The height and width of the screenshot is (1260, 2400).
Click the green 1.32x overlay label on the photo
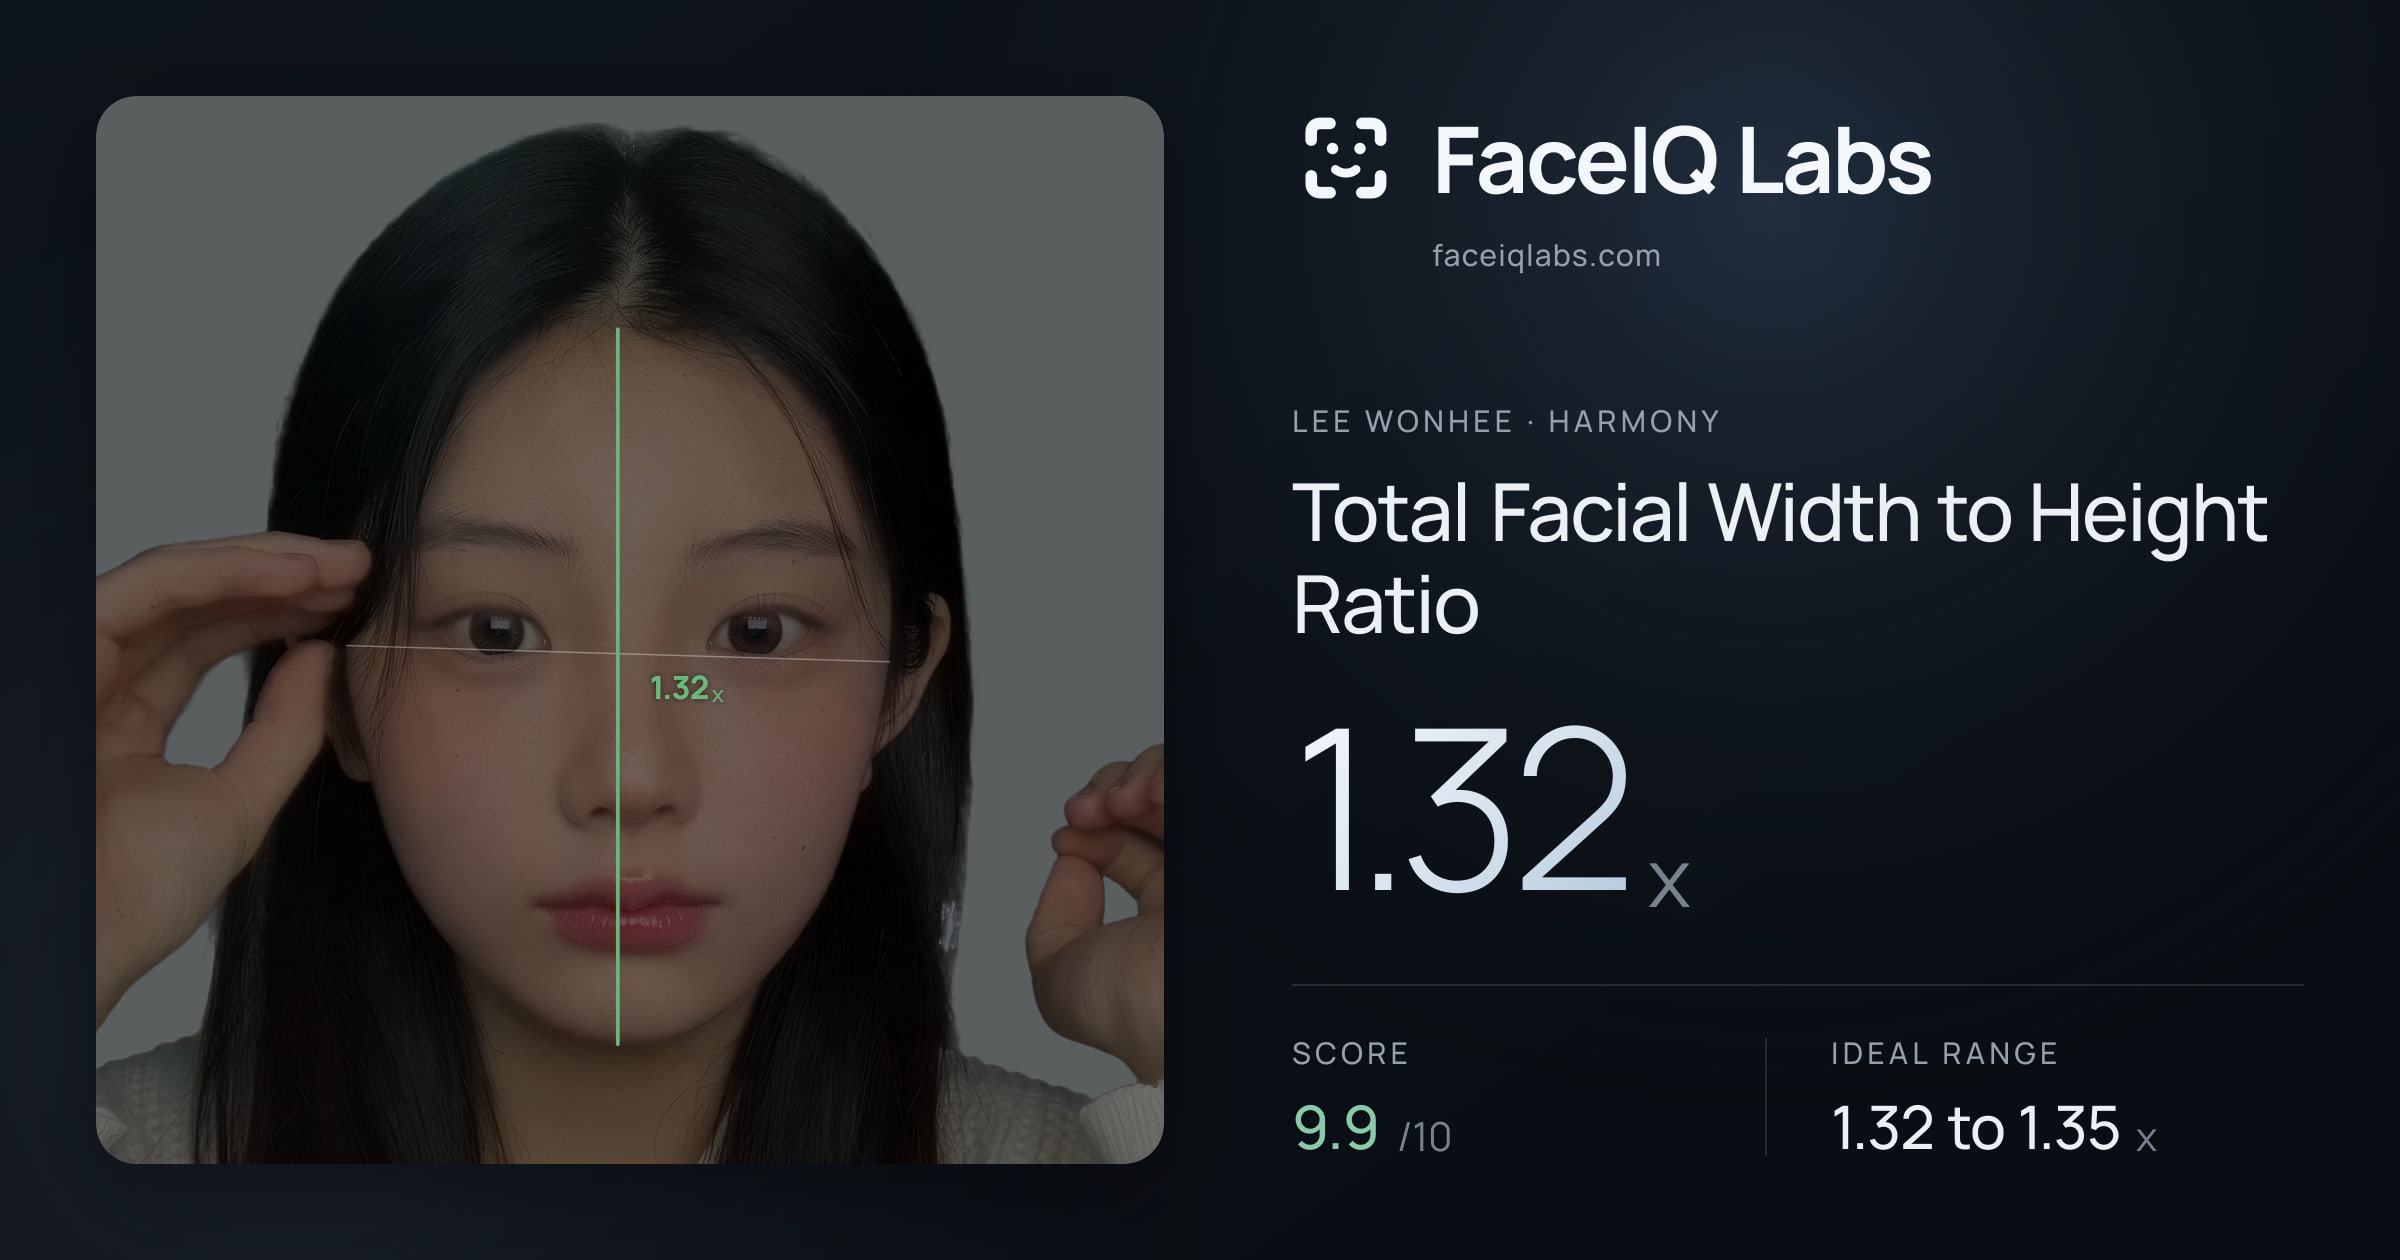click(686, 688)
